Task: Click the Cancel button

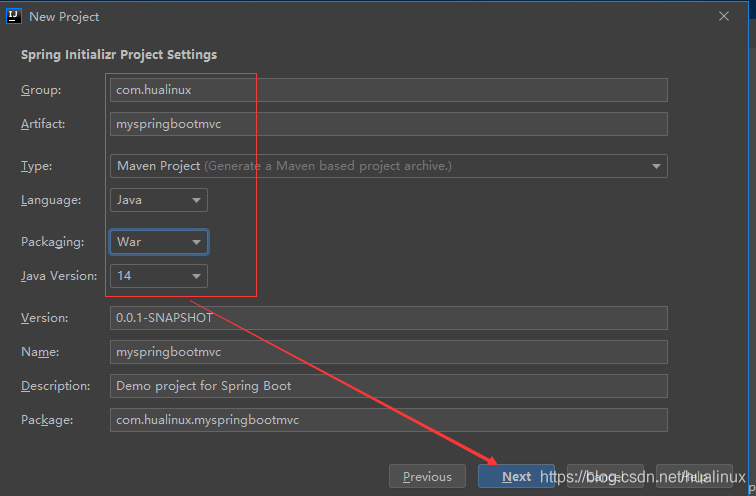Action: (x=605, y=476)
